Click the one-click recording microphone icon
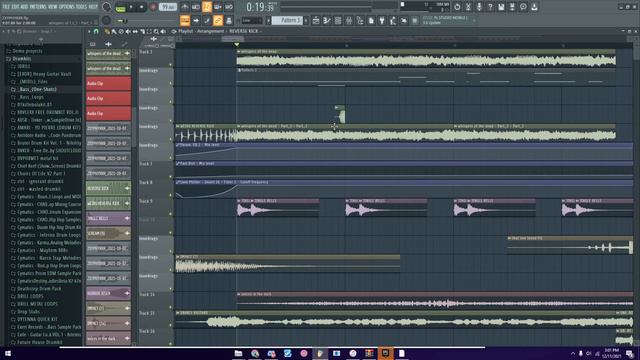The height and width of the screenshot is (360, 640). [x=479, y=7]
